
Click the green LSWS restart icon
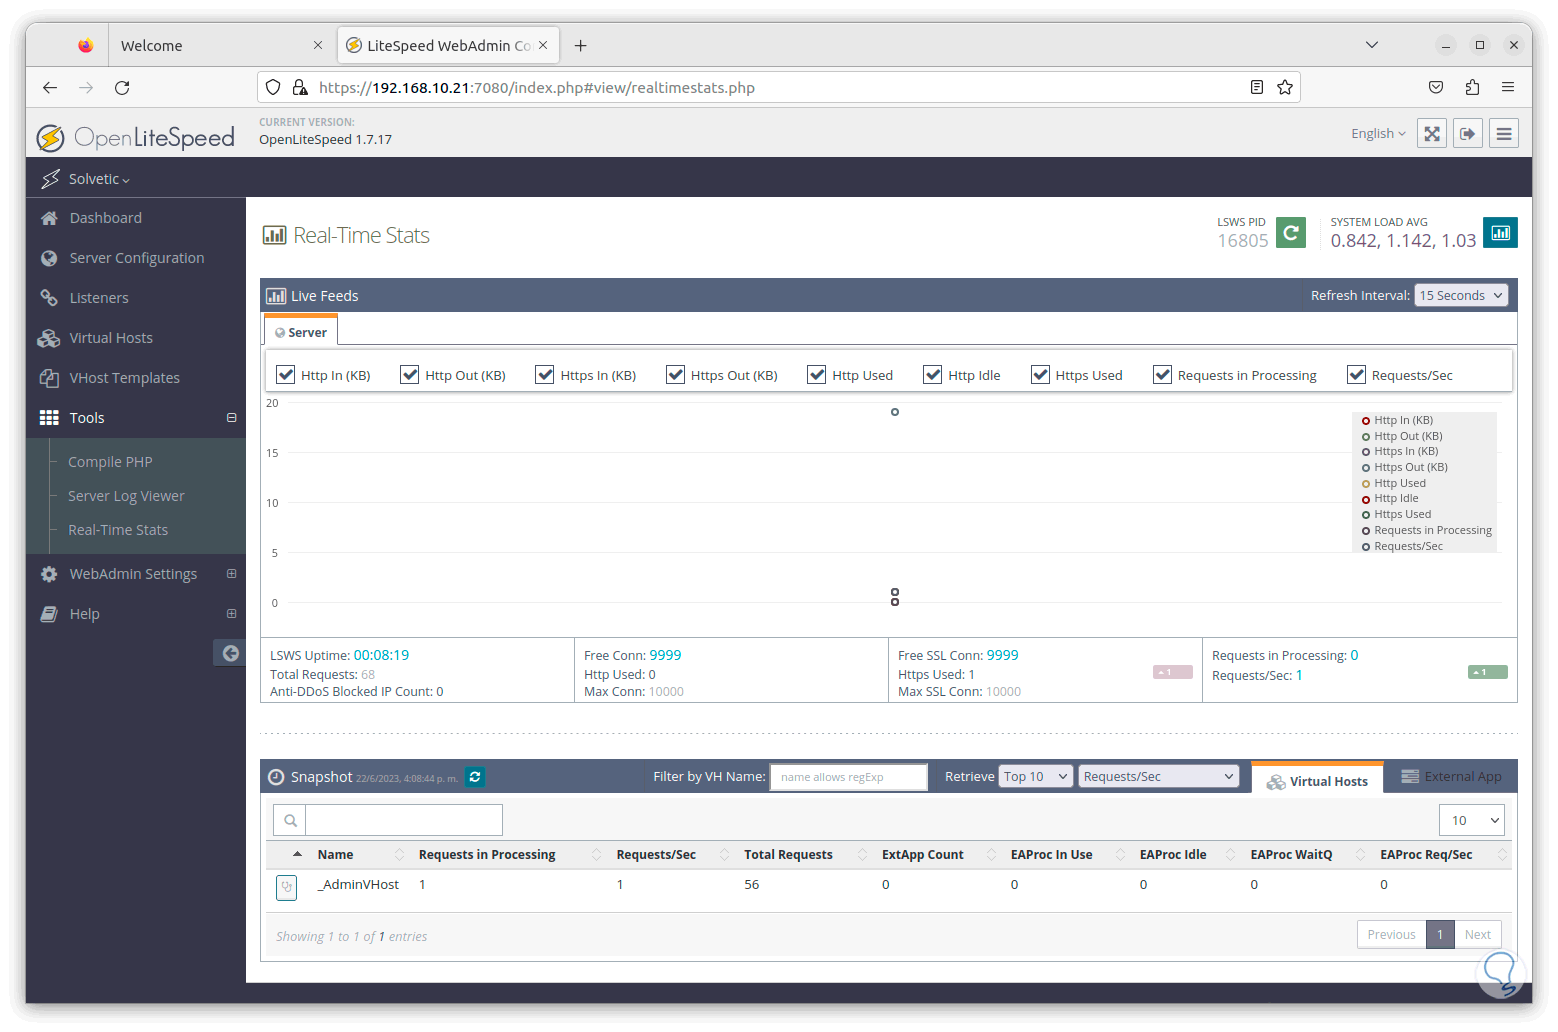pyautogui.click(x=1291, y=233)
